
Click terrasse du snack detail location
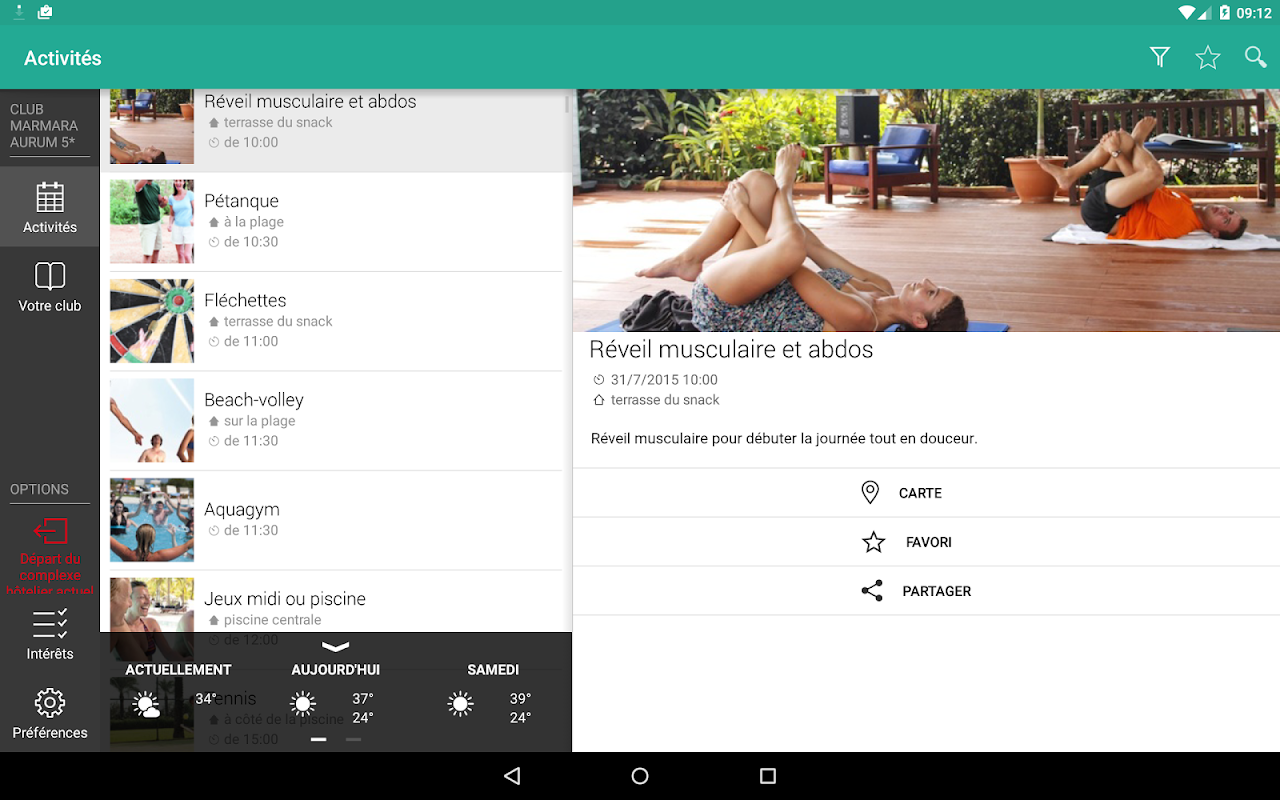click(665, 400)
